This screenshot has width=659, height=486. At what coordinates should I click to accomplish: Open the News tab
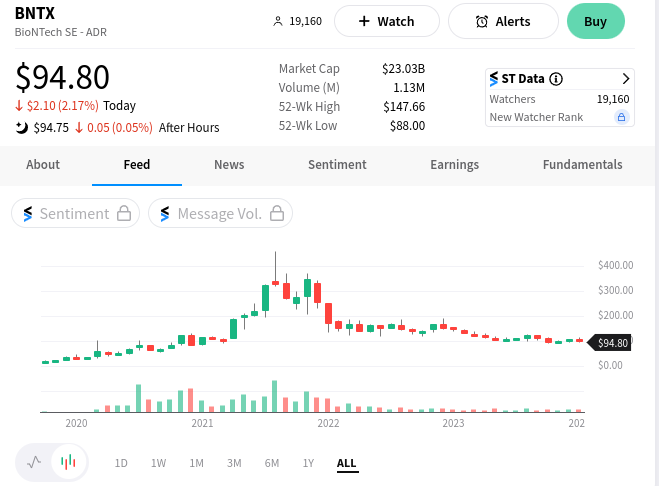click(229, 165)
